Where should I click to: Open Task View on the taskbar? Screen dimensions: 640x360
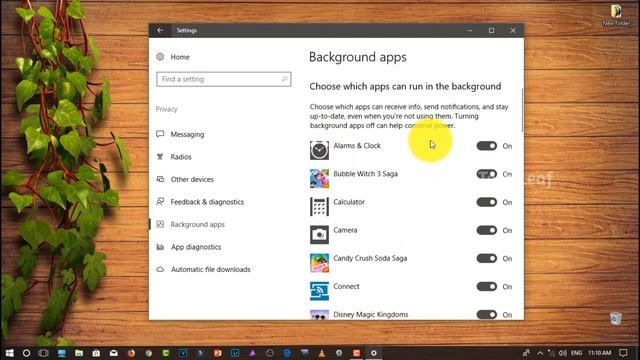coord(43,353)
